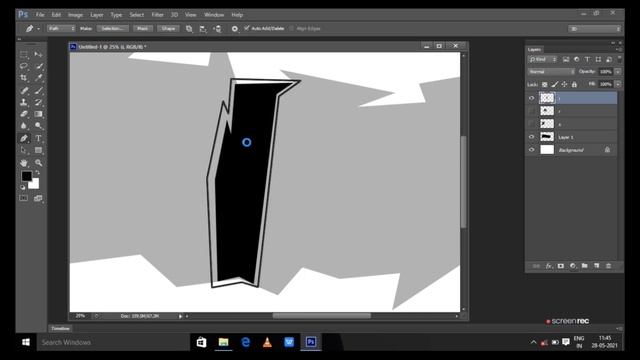The width and height of the screenshot is (640, 360).
Task: Reset default foreground and background colors
Action: click(23, 187)
